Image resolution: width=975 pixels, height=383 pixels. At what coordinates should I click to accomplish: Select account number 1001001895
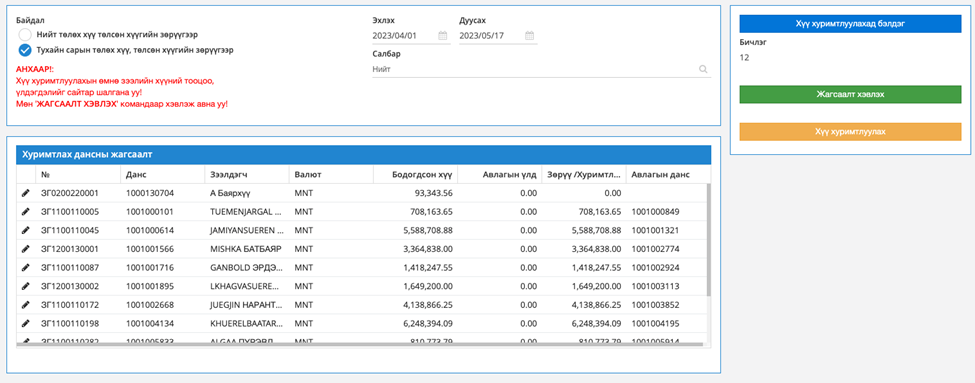(x=150, y=286)
